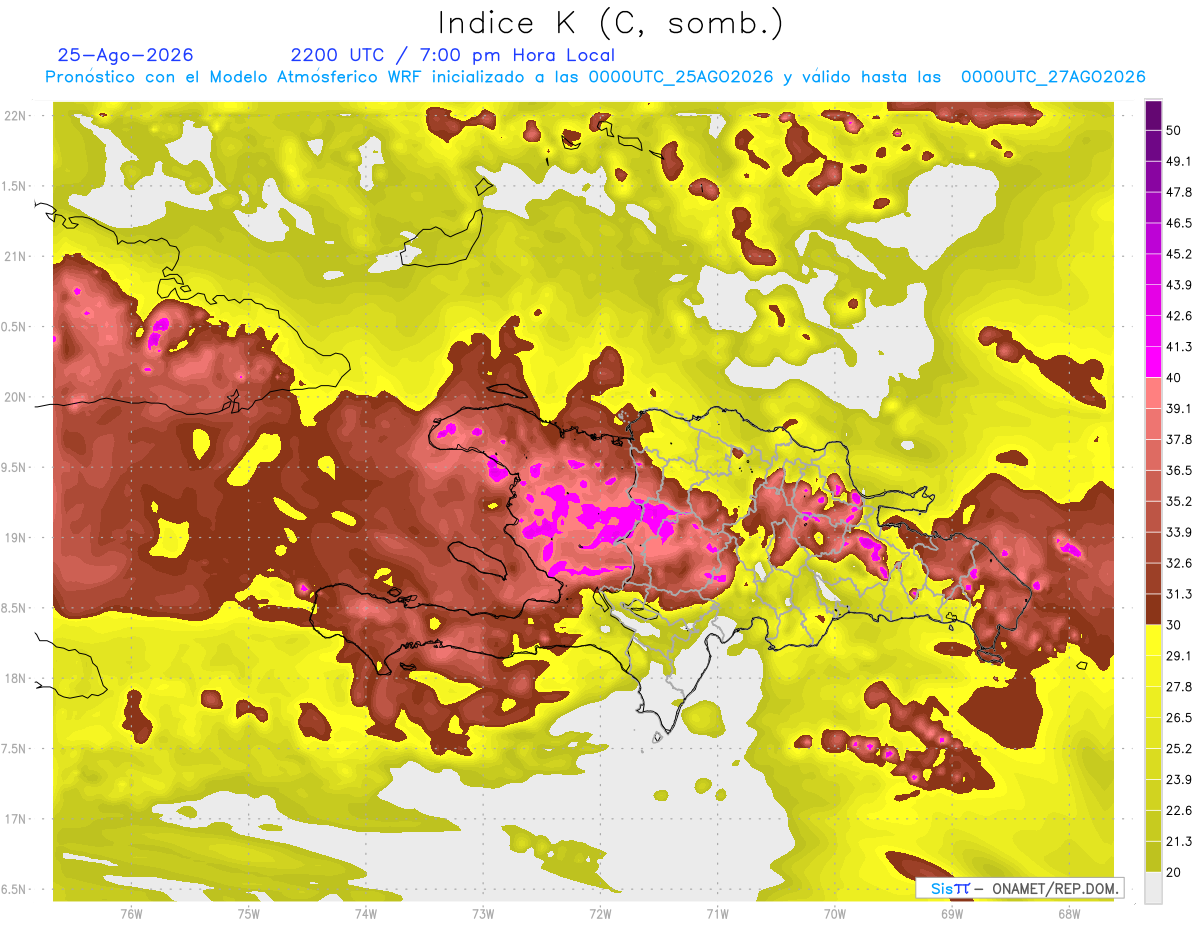This screenshot has height=927, width=1200.
Task: Pick the gray colorbar segment below 20
Action: 1153,887
